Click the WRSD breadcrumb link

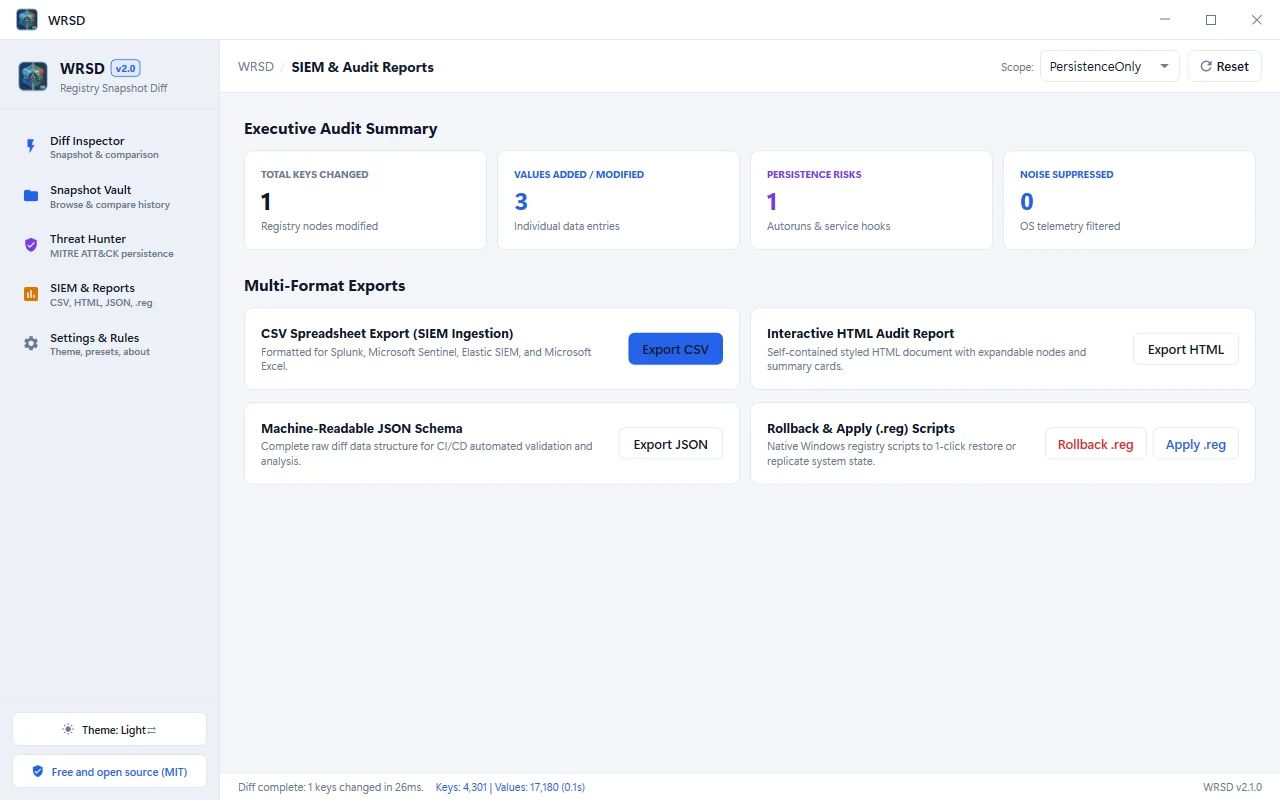click(x=256, y=67)
